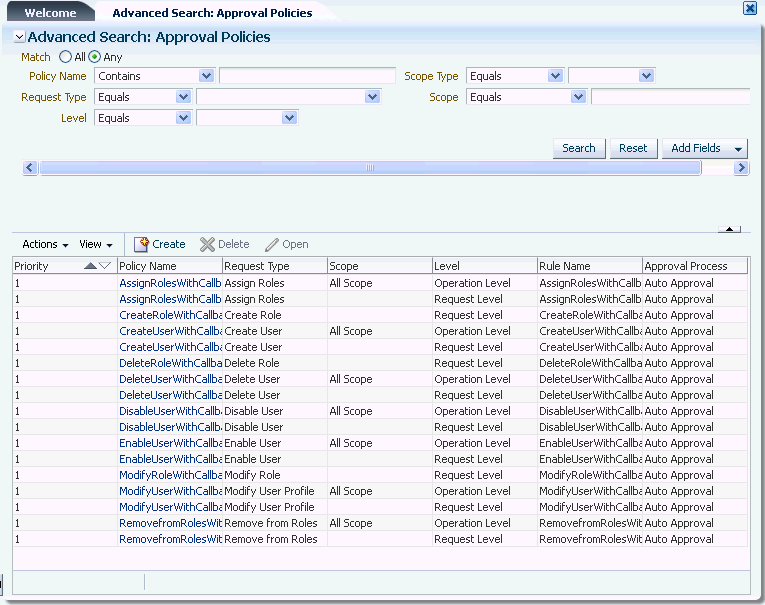Sort Priority column descending arrow
The width and height of the screenshot is (765, 605).
click(105, 266)
